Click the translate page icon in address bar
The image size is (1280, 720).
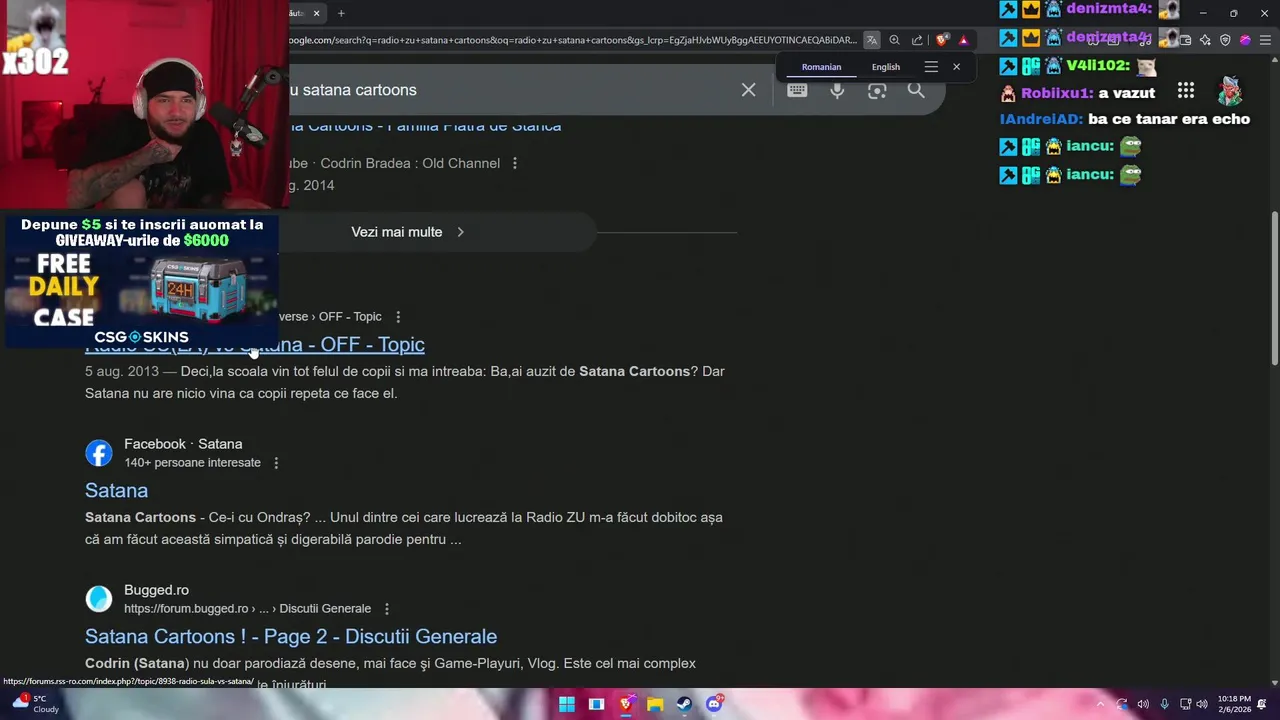[872, 40]
